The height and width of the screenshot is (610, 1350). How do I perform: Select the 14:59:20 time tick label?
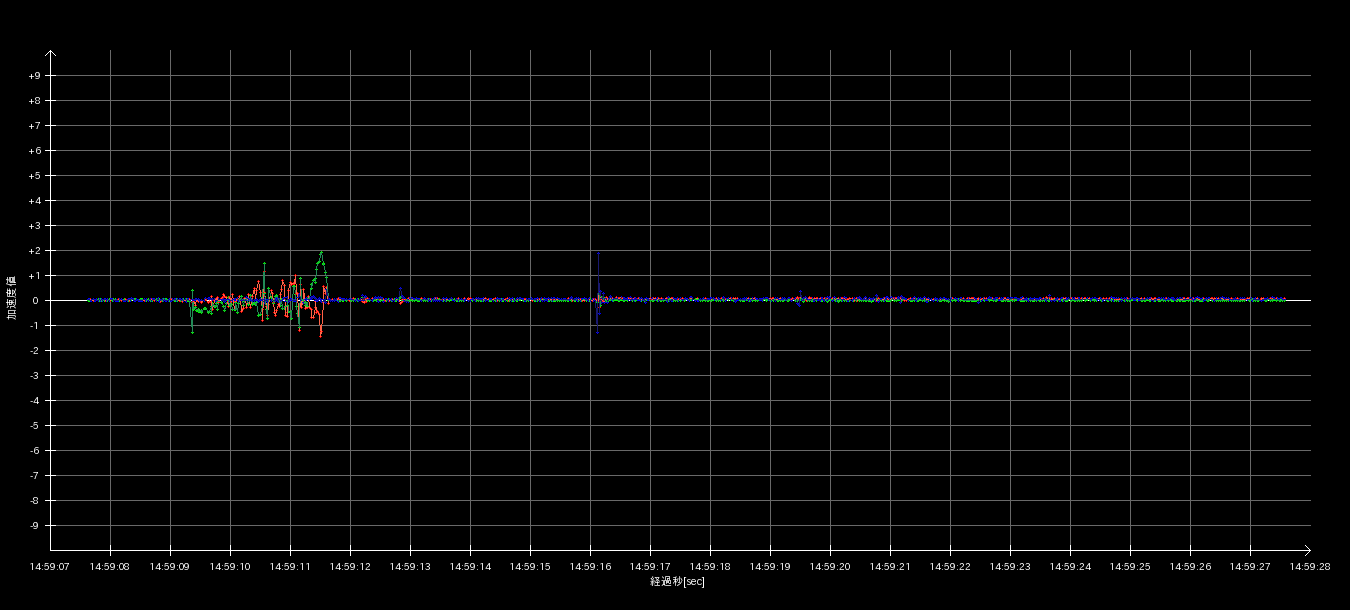[830, 566]
